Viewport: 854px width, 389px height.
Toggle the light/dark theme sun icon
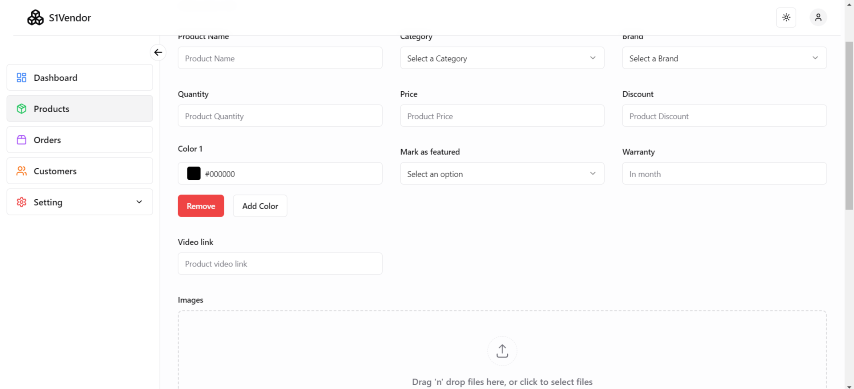(x=786, y=17)
